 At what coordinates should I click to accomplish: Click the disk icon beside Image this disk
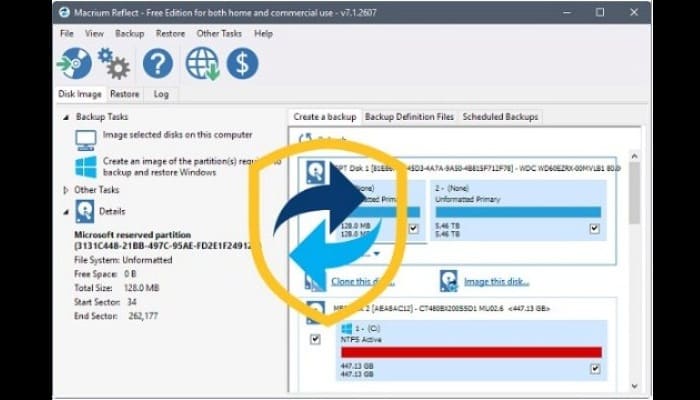[448, 281]
